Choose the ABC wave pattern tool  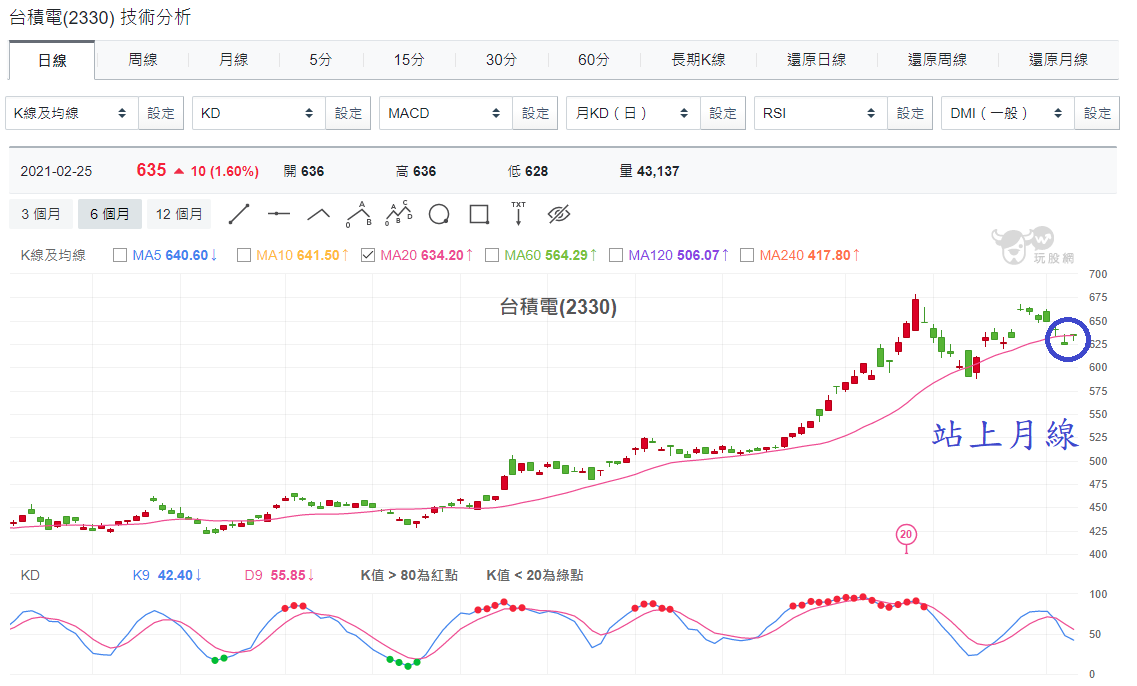tap(358, 214)
